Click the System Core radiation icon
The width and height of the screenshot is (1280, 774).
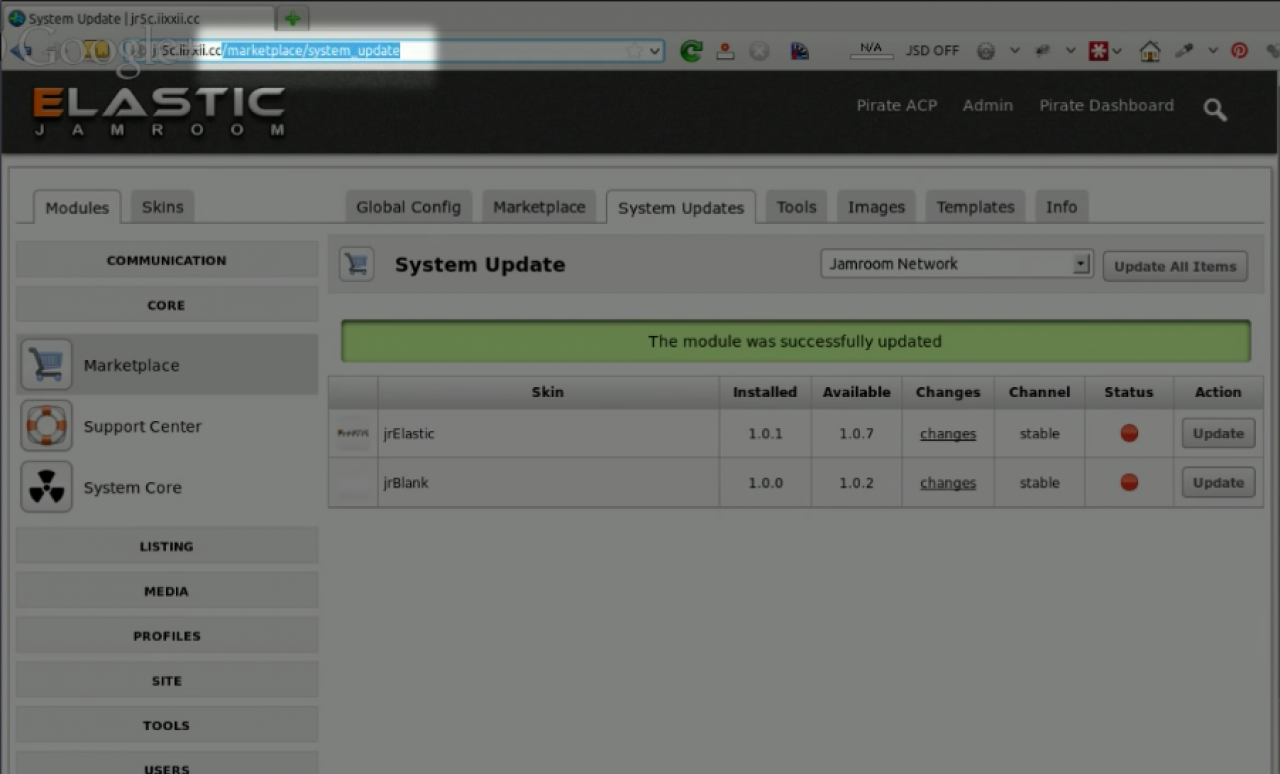click(x=46, y=487)
